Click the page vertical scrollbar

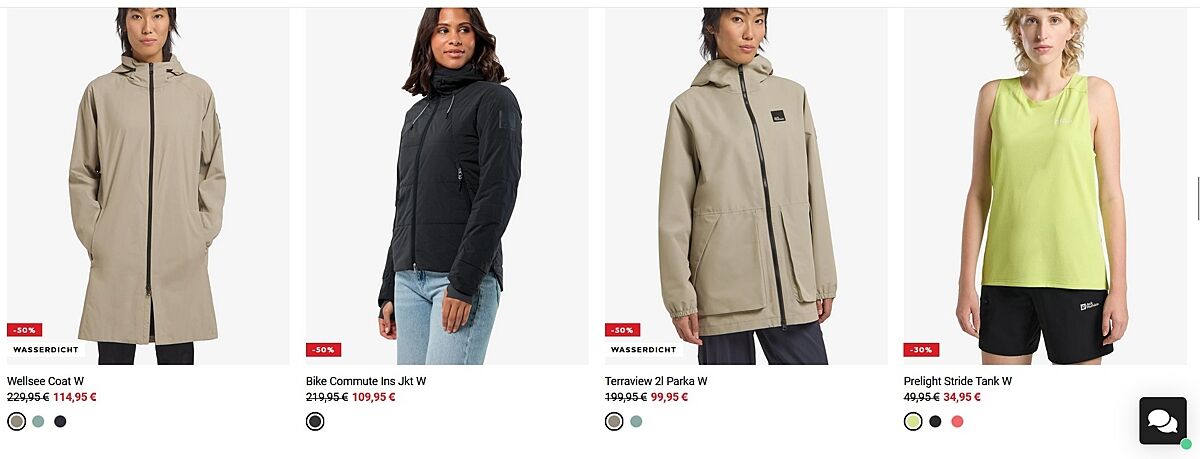[1197, 198]
